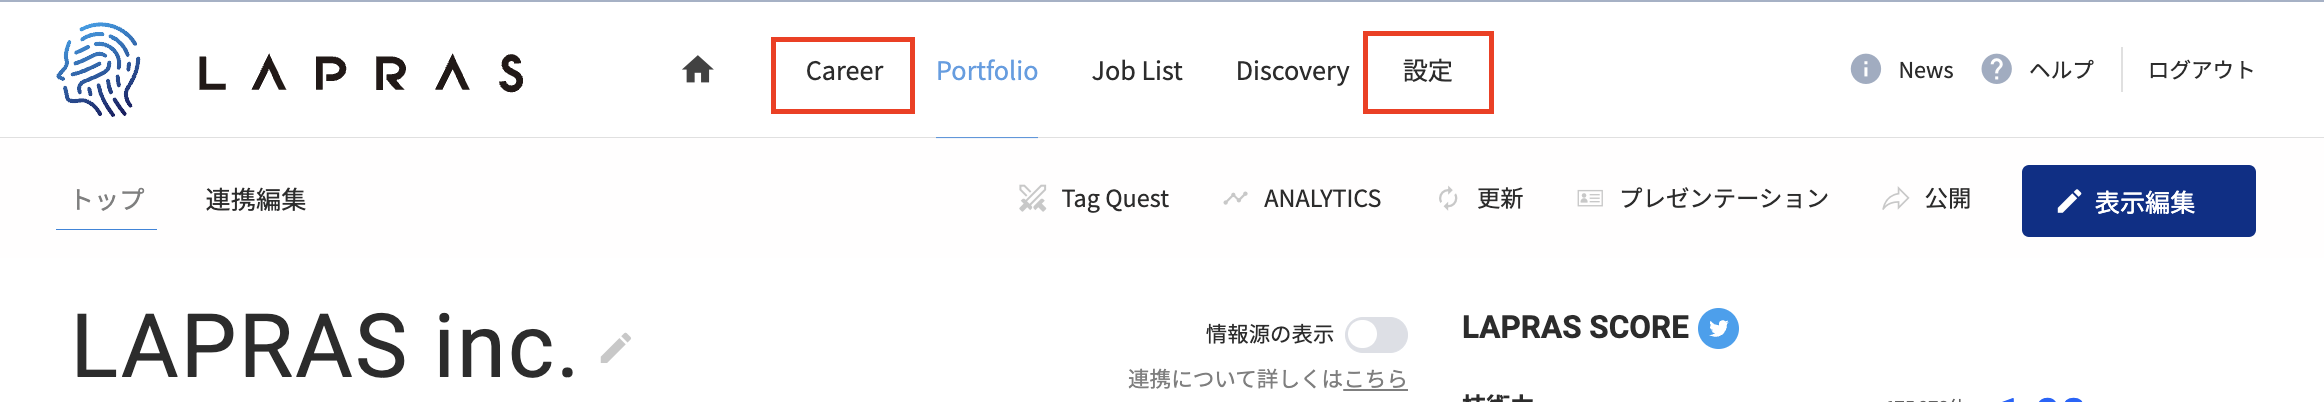This screenshot has height=402, width=2324.
Task: Click the News info icon
Action: (1865, 70)
